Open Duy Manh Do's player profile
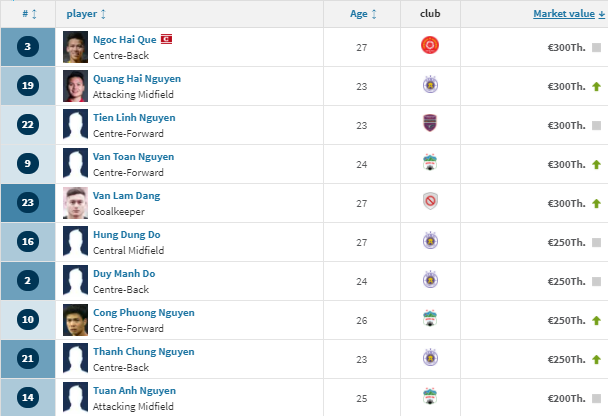 tap(124, 273)
